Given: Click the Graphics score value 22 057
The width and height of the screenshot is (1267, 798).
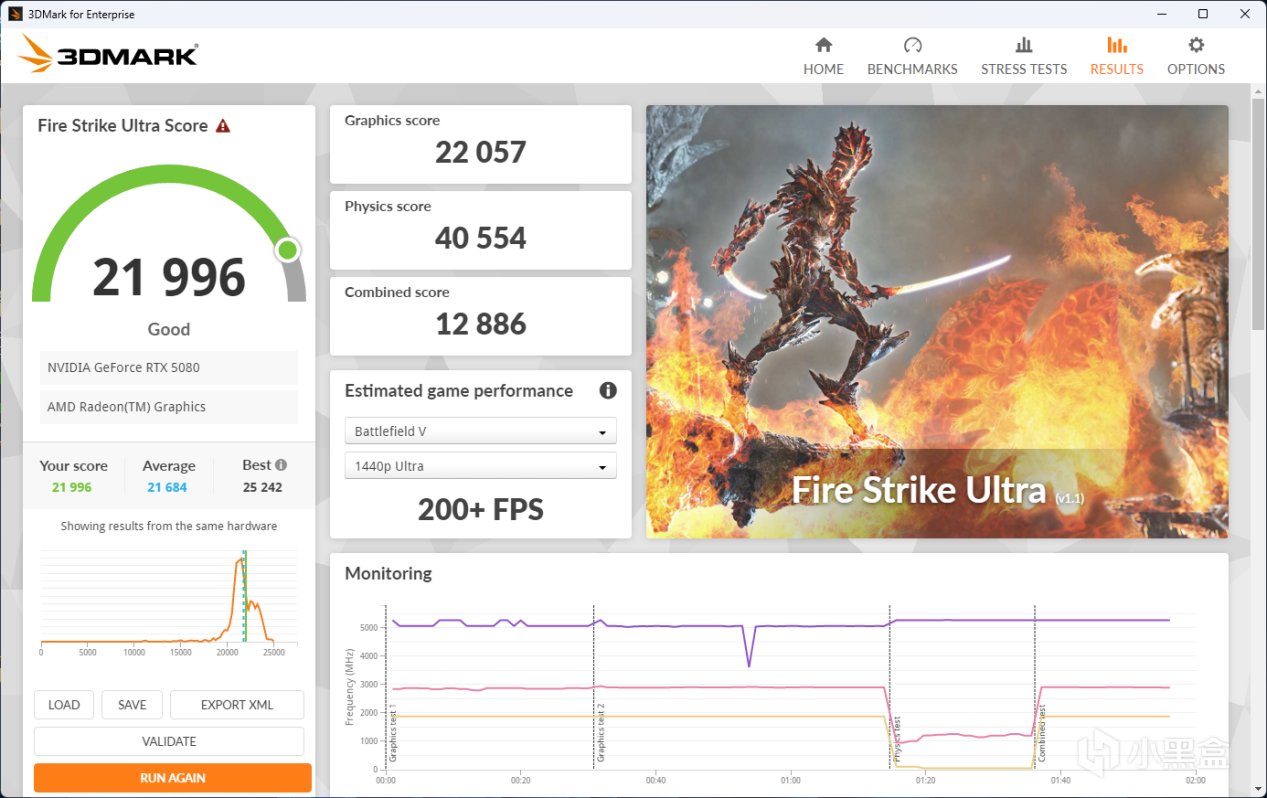Looking at the screenshot, I should point(480,152).
